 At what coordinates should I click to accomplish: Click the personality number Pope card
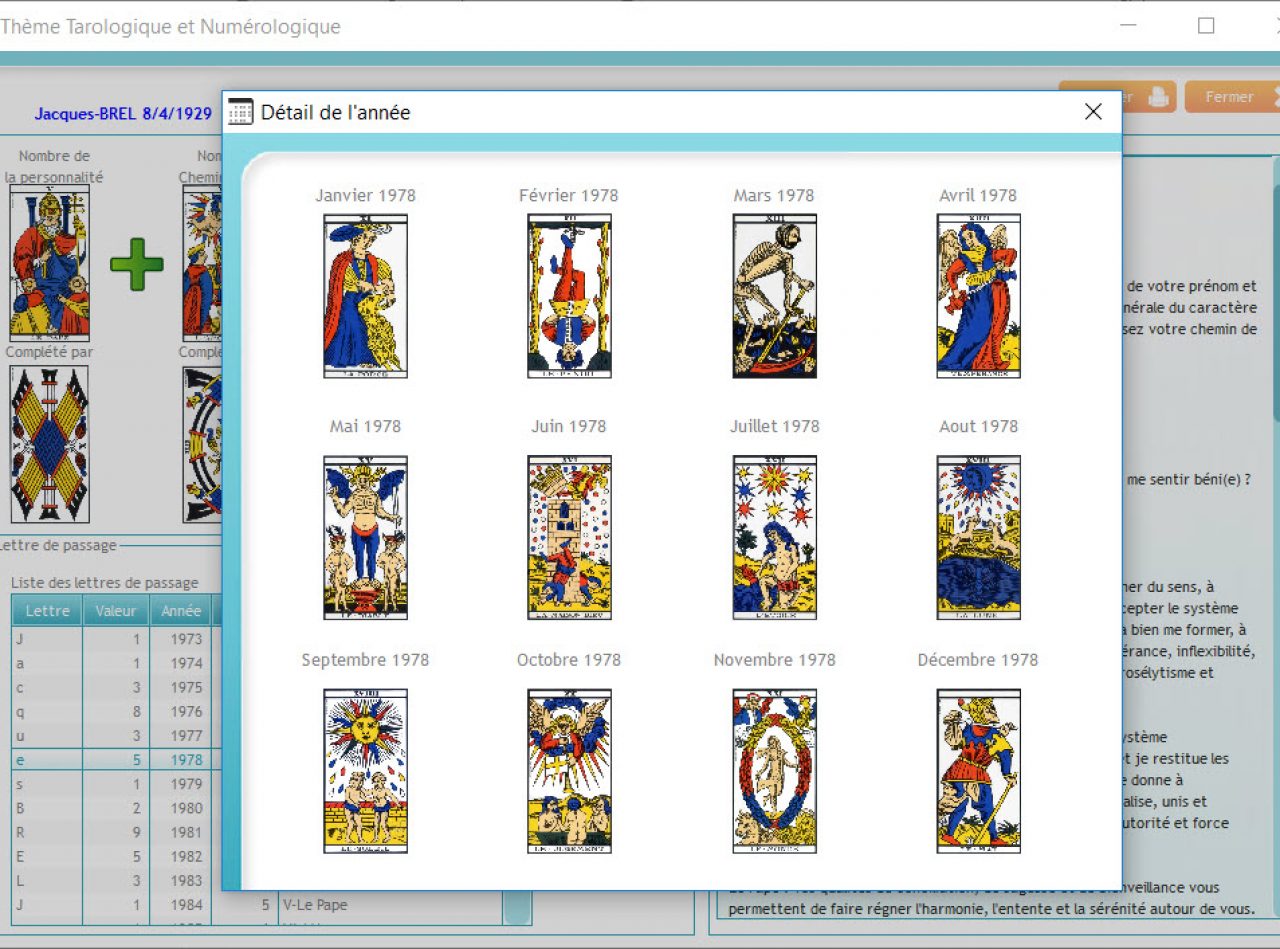[49, 262]
